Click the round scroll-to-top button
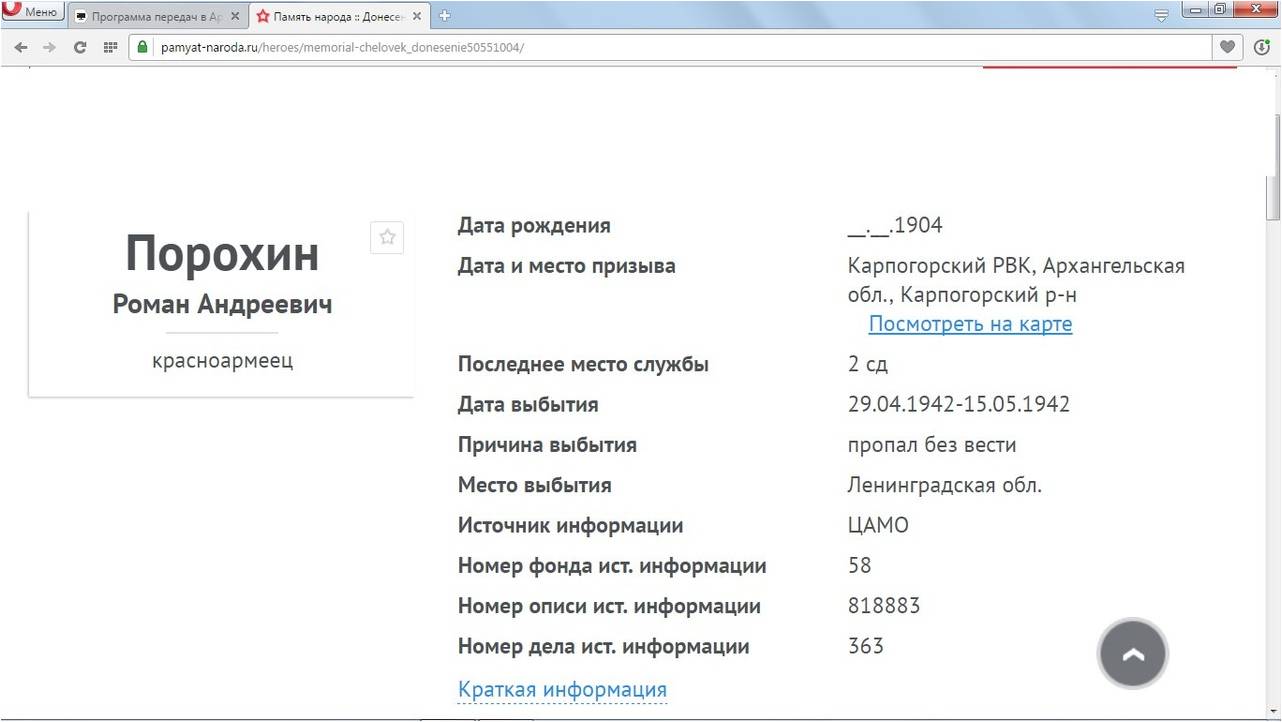Screen dimensions: 1282x722 1133,654
